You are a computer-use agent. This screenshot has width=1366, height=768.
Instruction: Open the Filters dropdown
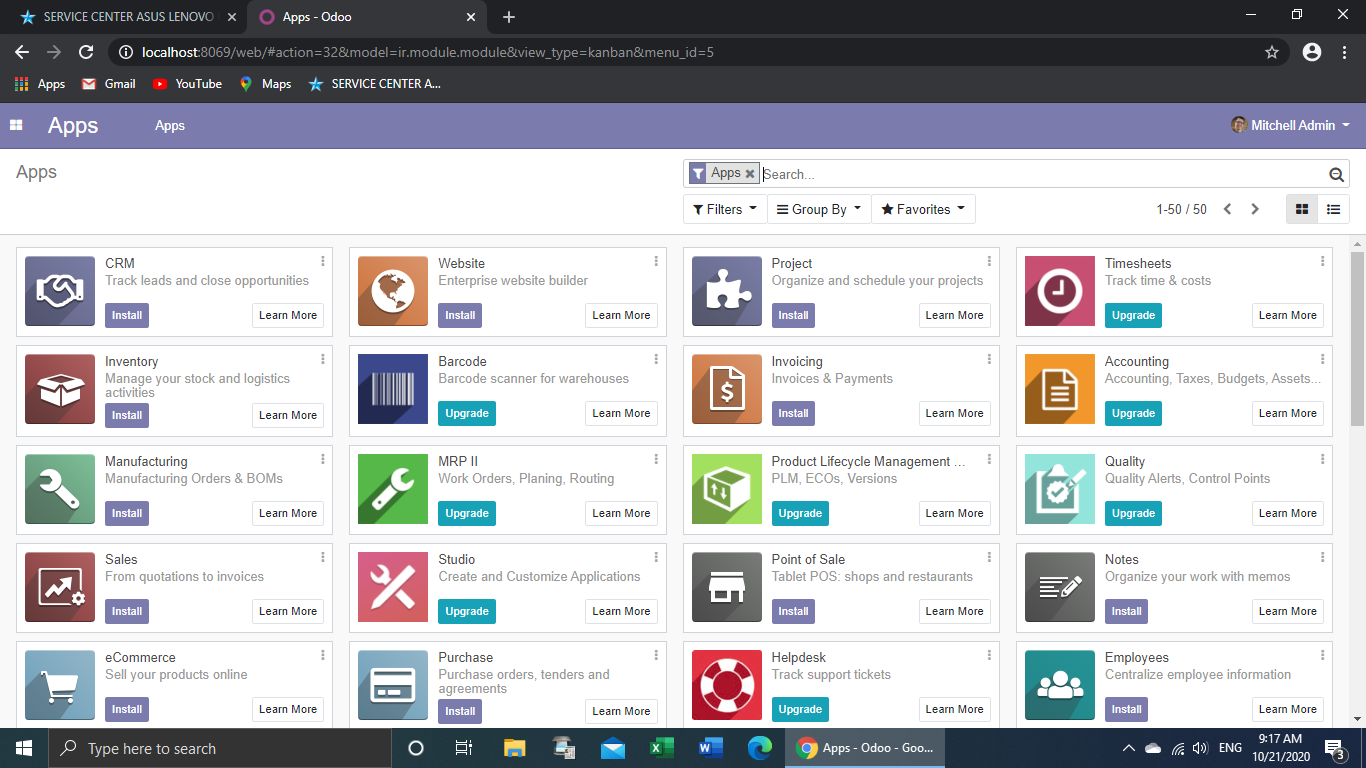725,209
